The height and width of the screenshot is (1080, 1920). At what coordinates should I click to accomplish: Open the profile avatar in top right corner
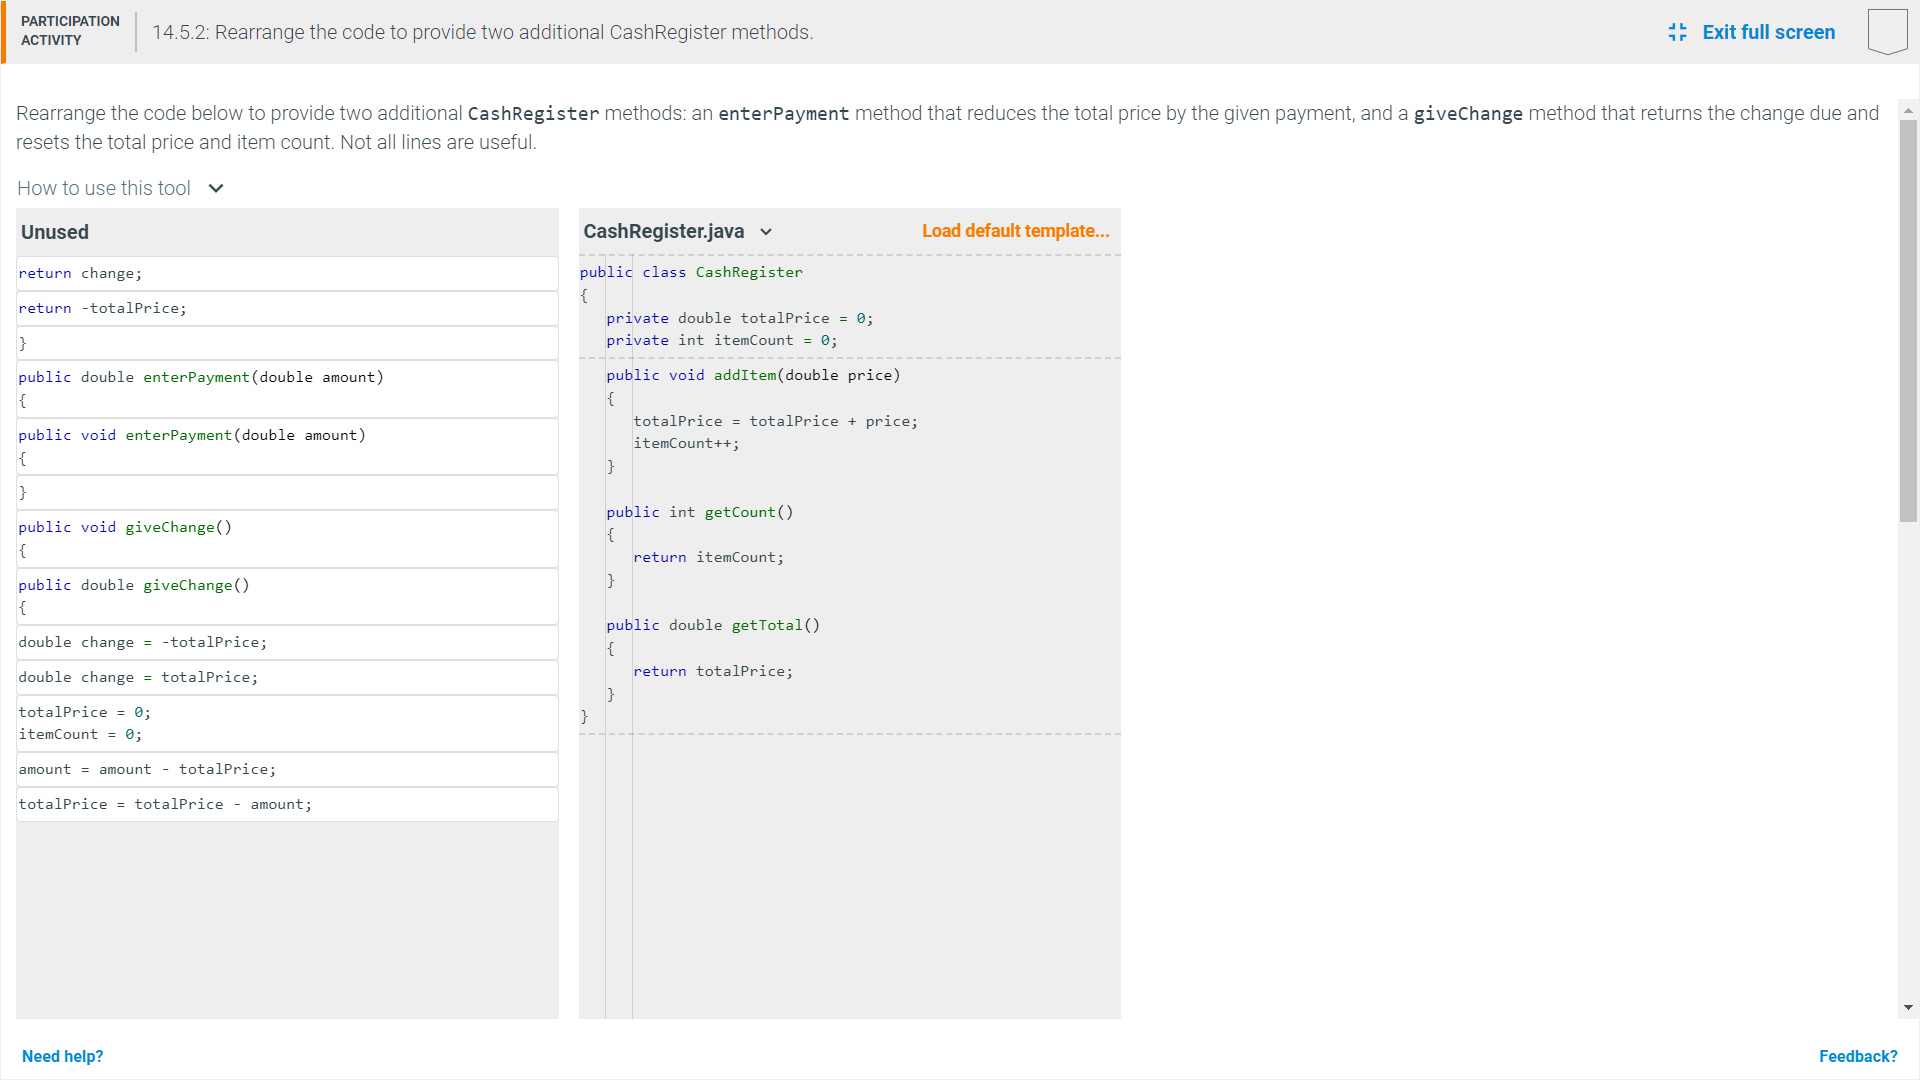click(1887, 31)
